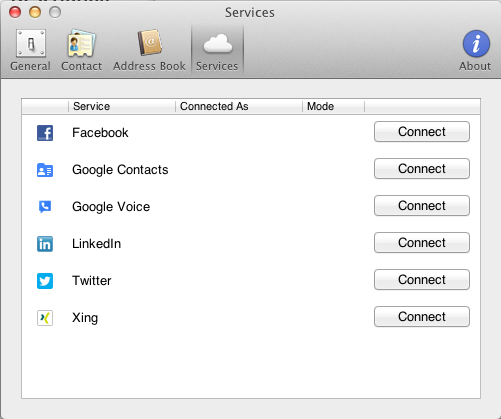Select the Google Contacts row text
Viewport: 501px width, 419px height.
120,170
